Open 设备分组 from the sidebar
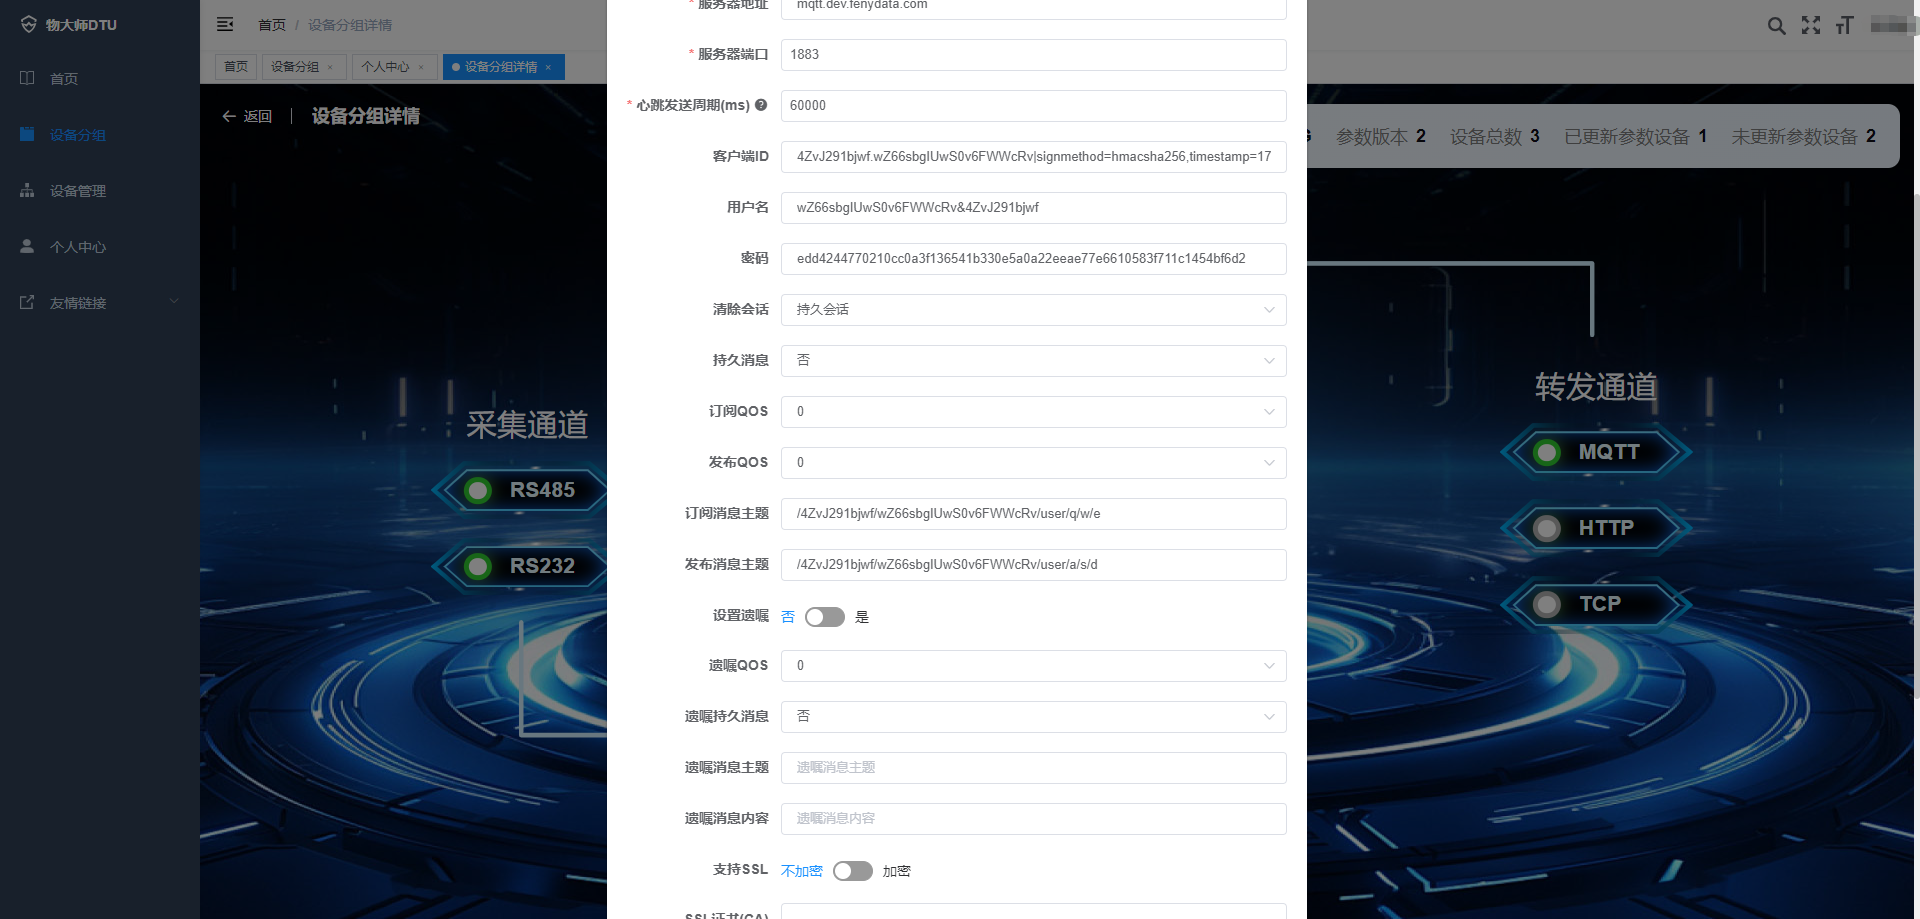Image resolution: width=1920 pixels, height=919 pixels. coord(79,134)
